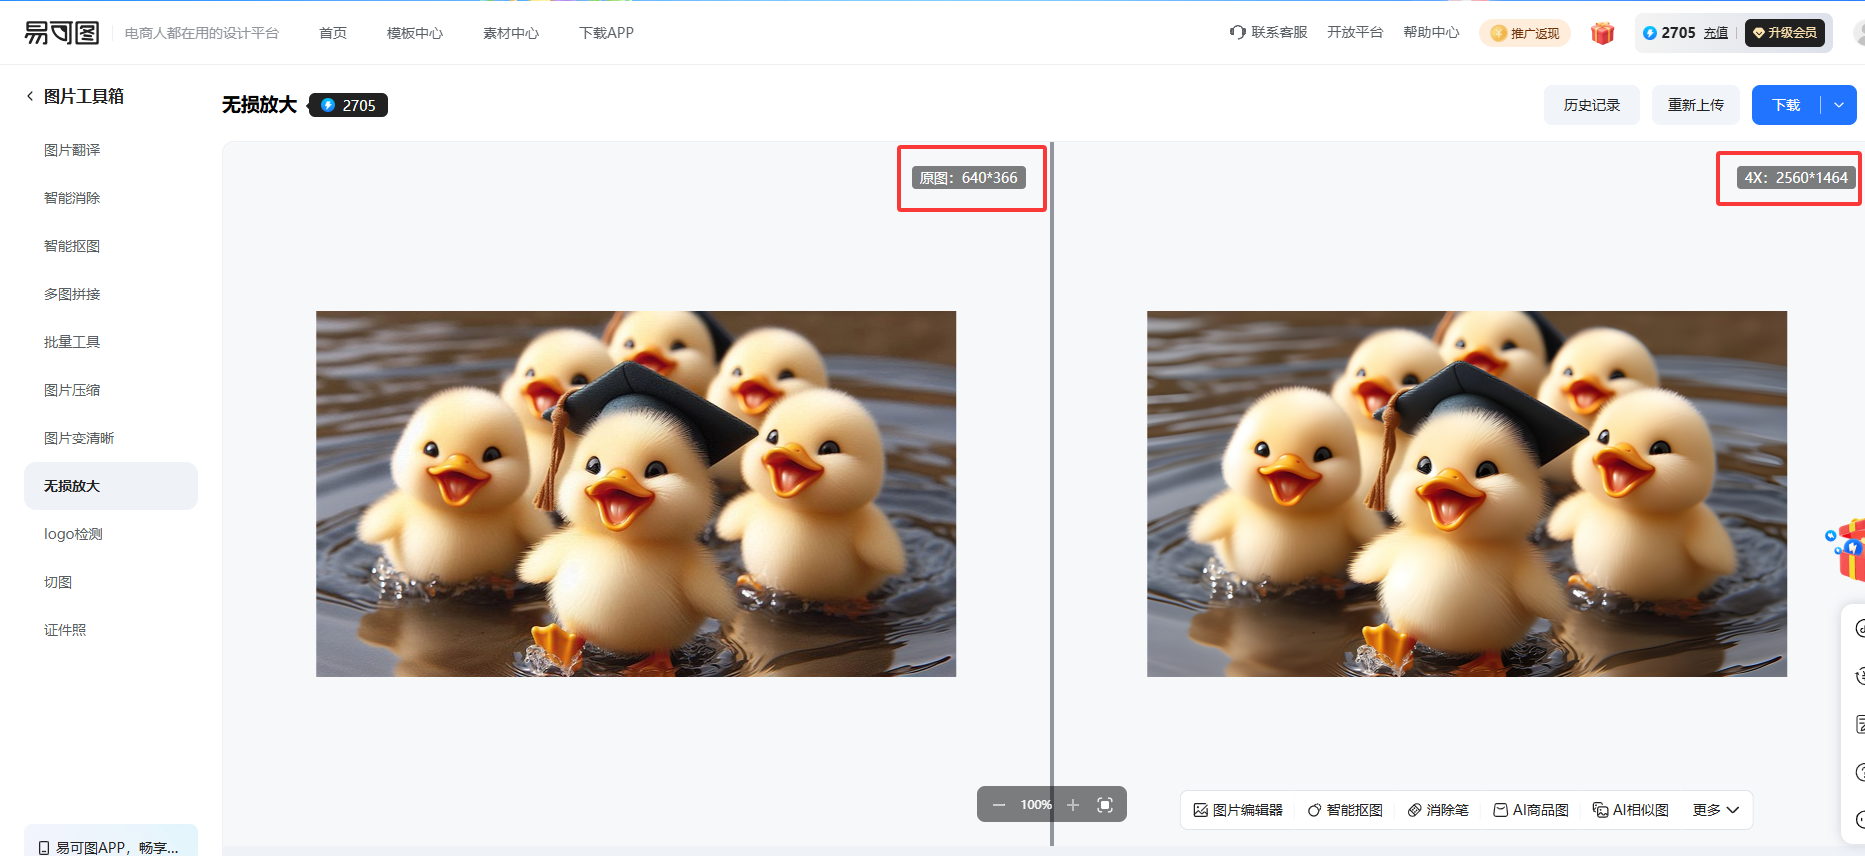Expand the 更多 dropdown
This screenshot has height=856, width=1865.
[1716, 810]
